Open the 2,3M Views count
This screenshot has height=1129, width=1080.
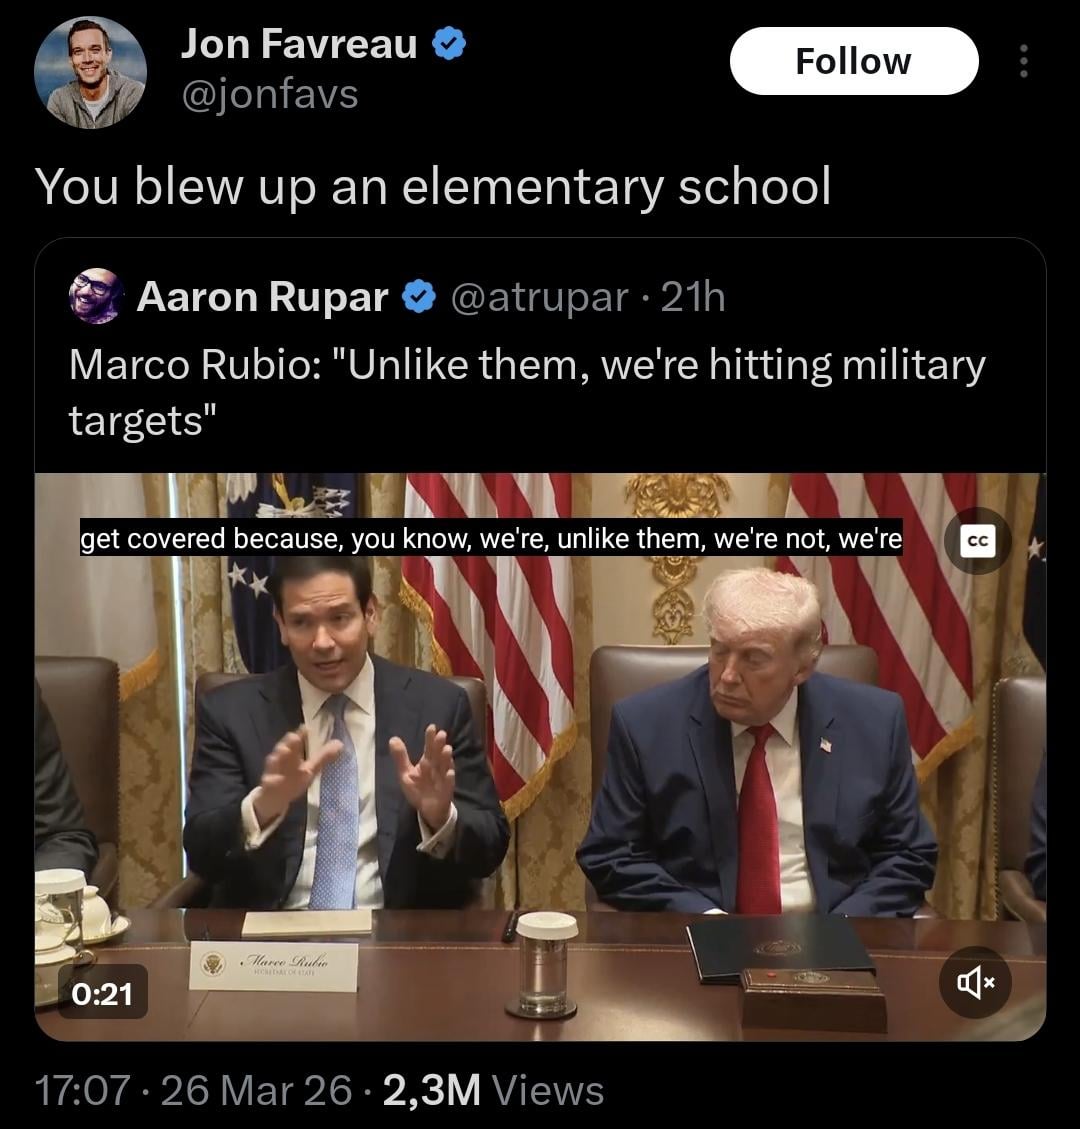pos(492,1090)
